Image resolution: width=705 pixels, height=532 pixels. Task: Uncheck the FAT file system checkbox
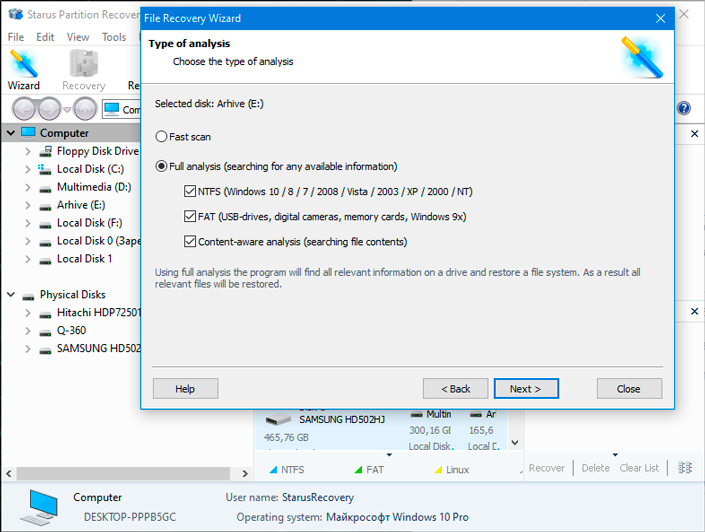point(190,216)
